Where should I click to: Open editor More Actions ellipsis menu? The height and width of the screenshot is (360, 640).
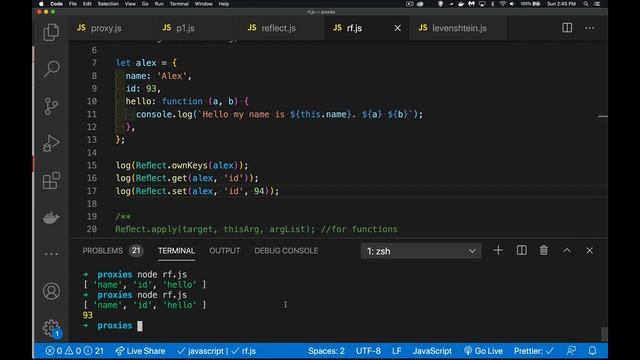tap(589, 28)
